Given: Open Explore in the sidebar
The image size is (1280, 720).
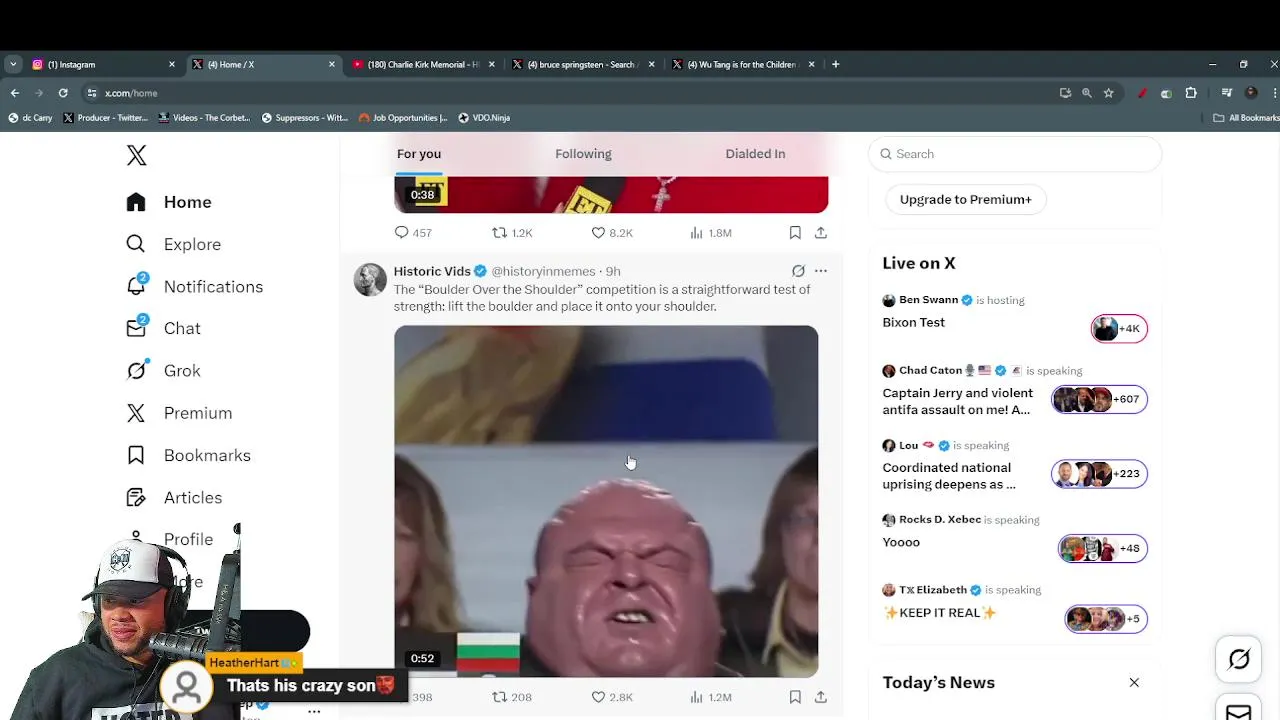Looking at the screenshot, I should pyautogui.click(x=173, y=244).
